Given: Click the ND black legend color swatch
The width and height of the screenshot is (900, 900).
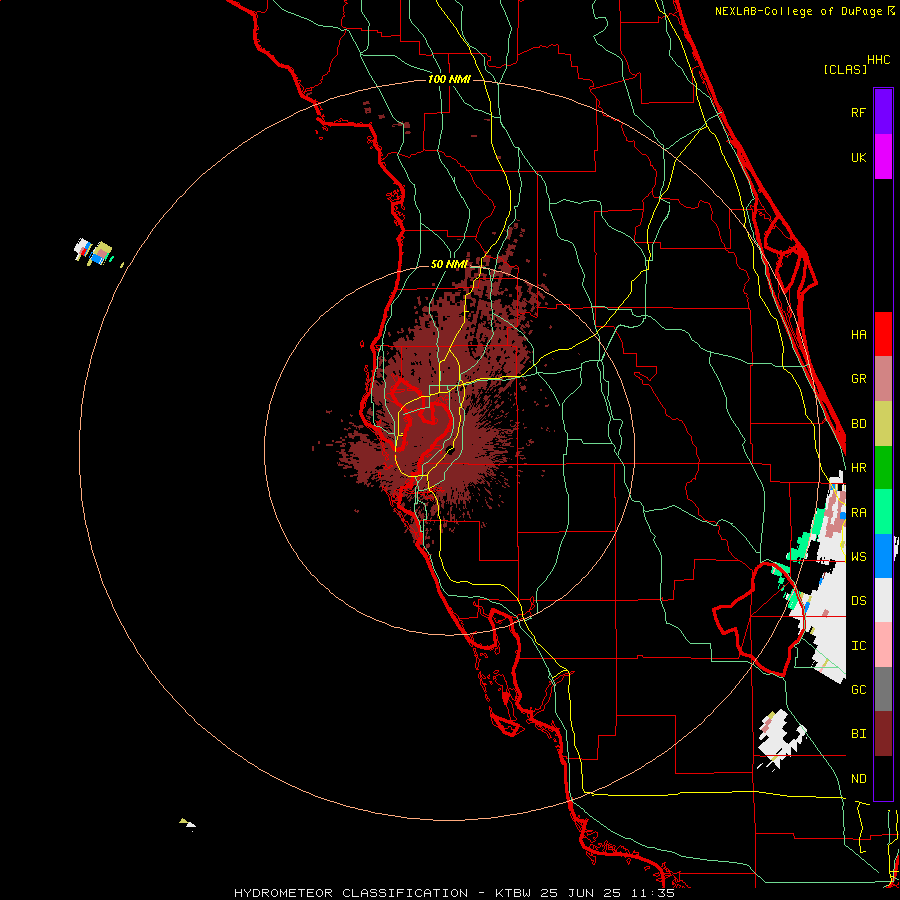Looking at the screenshot, I should (x=883, y=778).
